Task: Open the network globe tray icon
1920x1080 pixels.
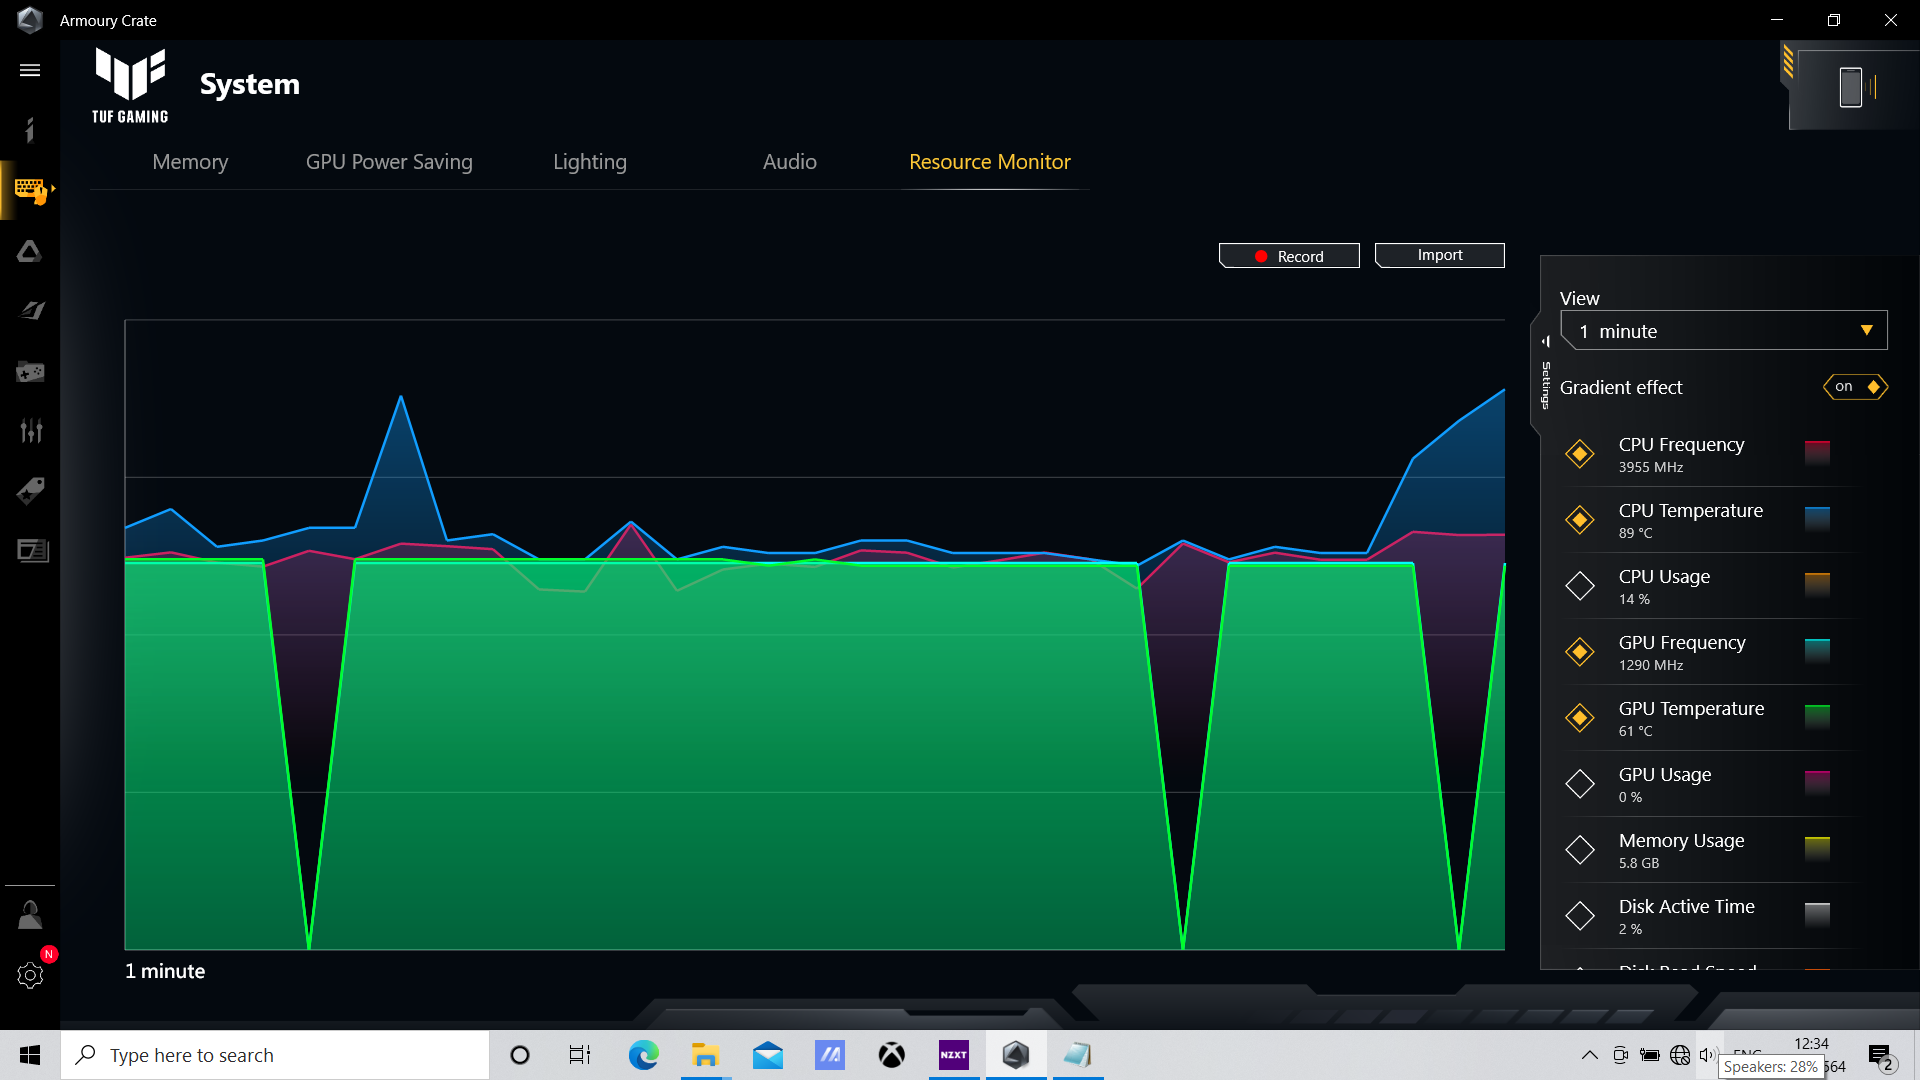Action: 1680,1055
